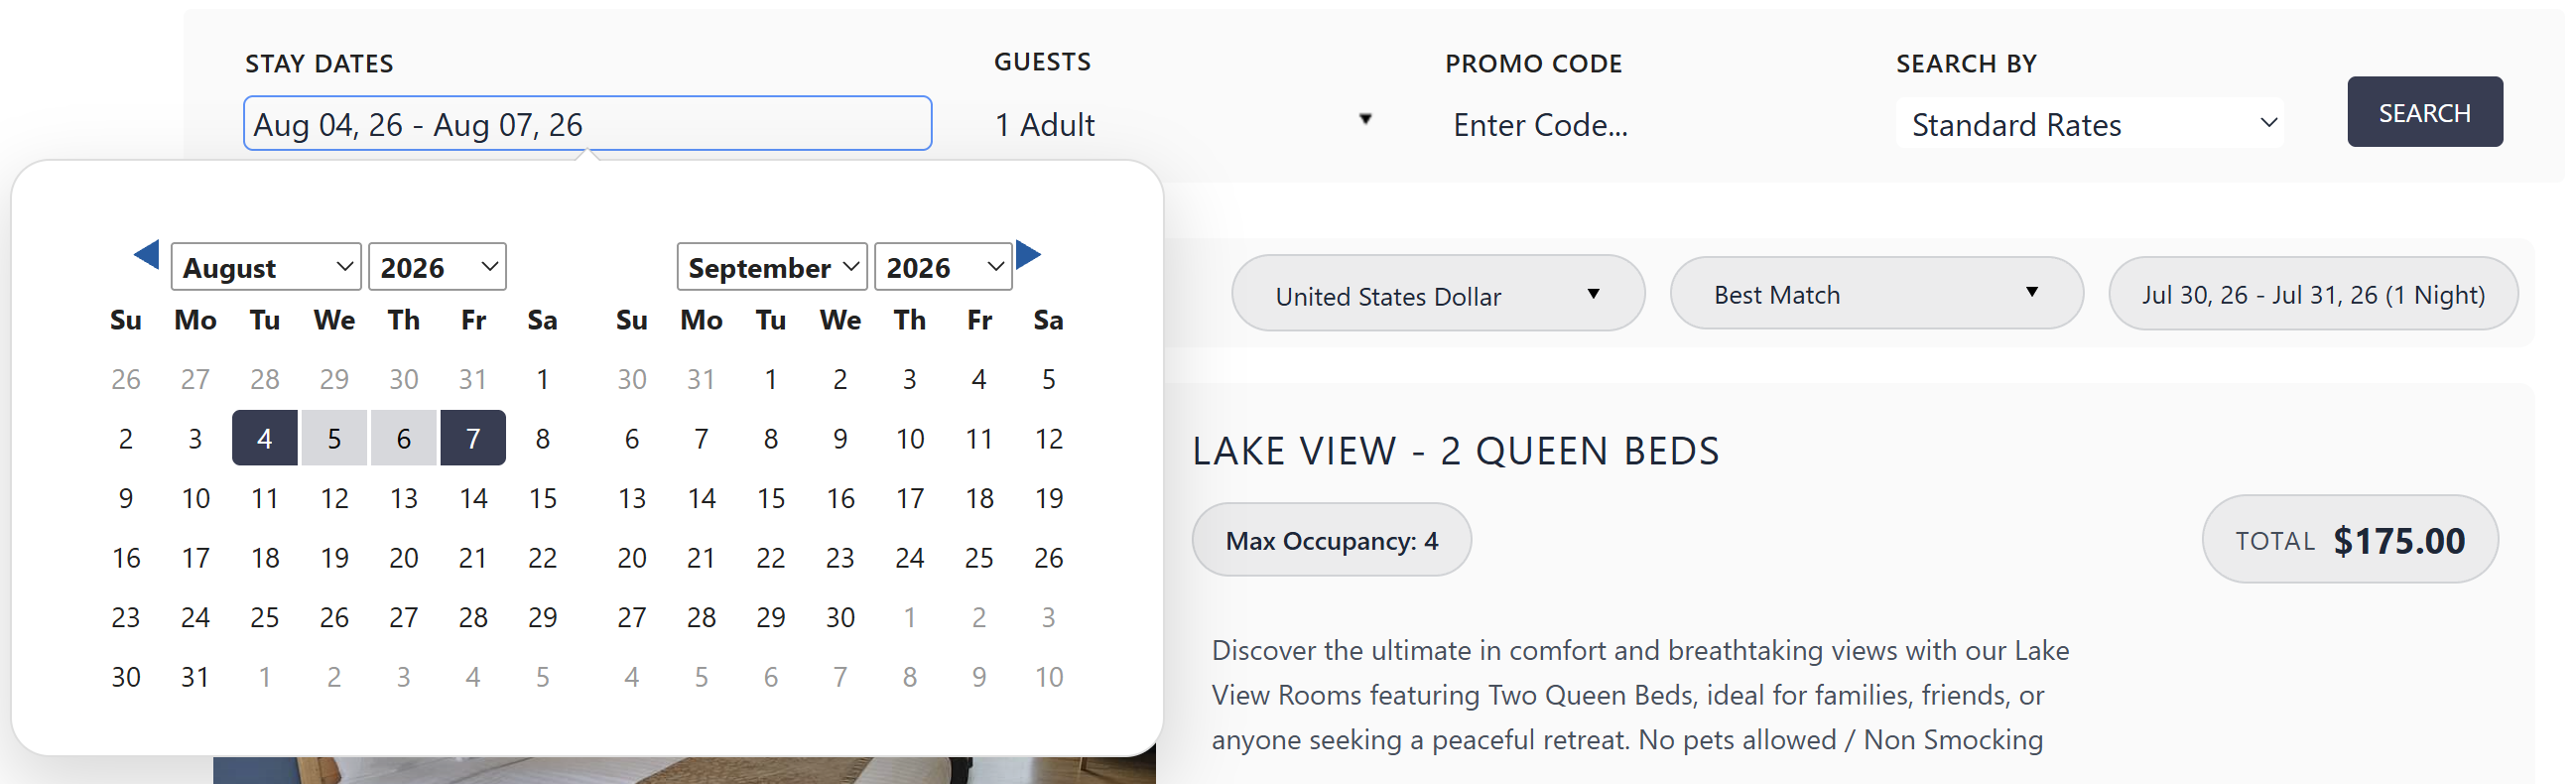The height and width of the screenshot is (784, 2576).
Task: Open the 2026 year dropdown beside September
Action: 943,267
